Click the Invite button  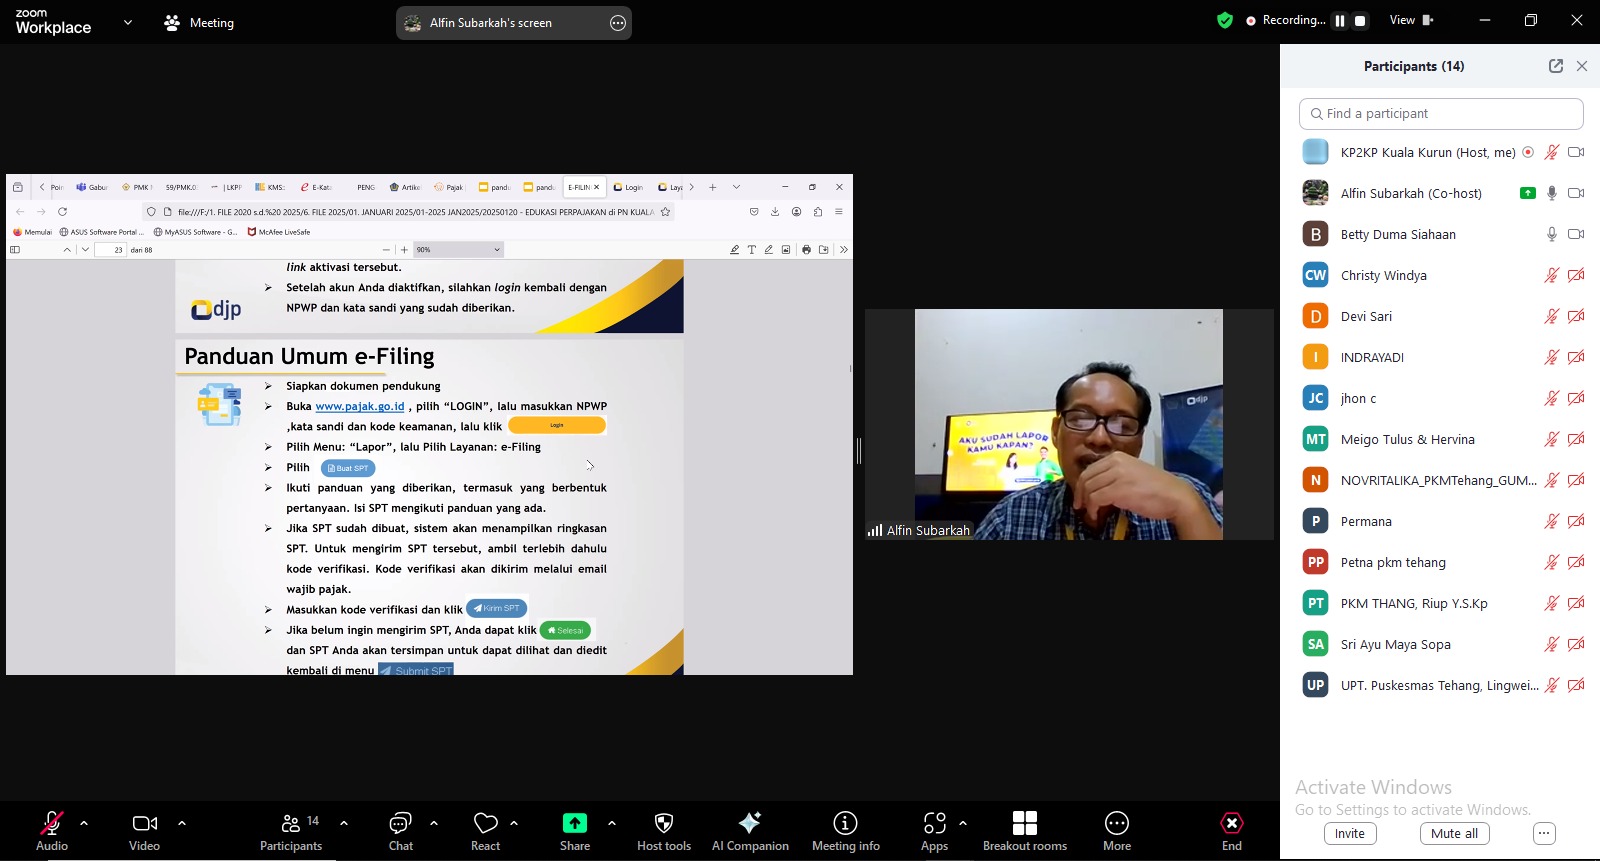pyautogui.click(x=1349, y=833)
